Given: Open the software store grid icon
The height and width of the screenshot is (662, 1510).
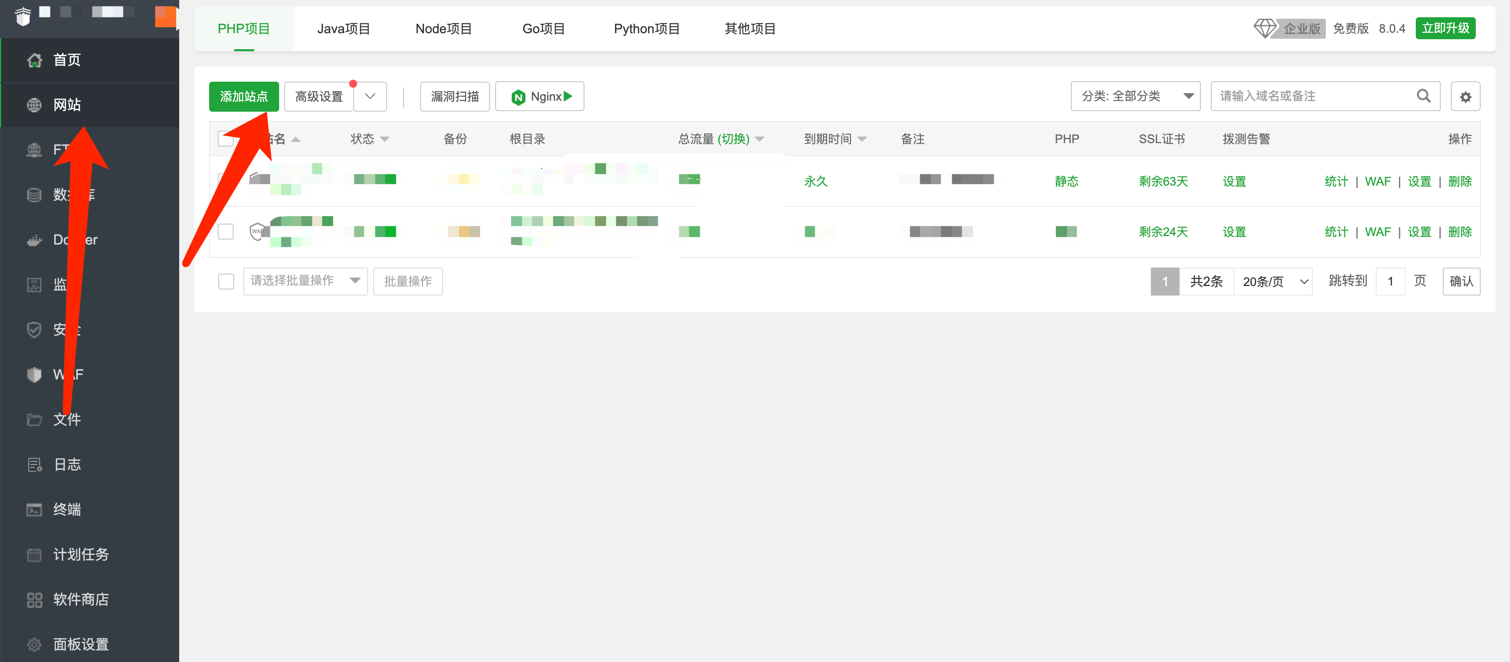Looking at the screenshot, I should point(35,600).
